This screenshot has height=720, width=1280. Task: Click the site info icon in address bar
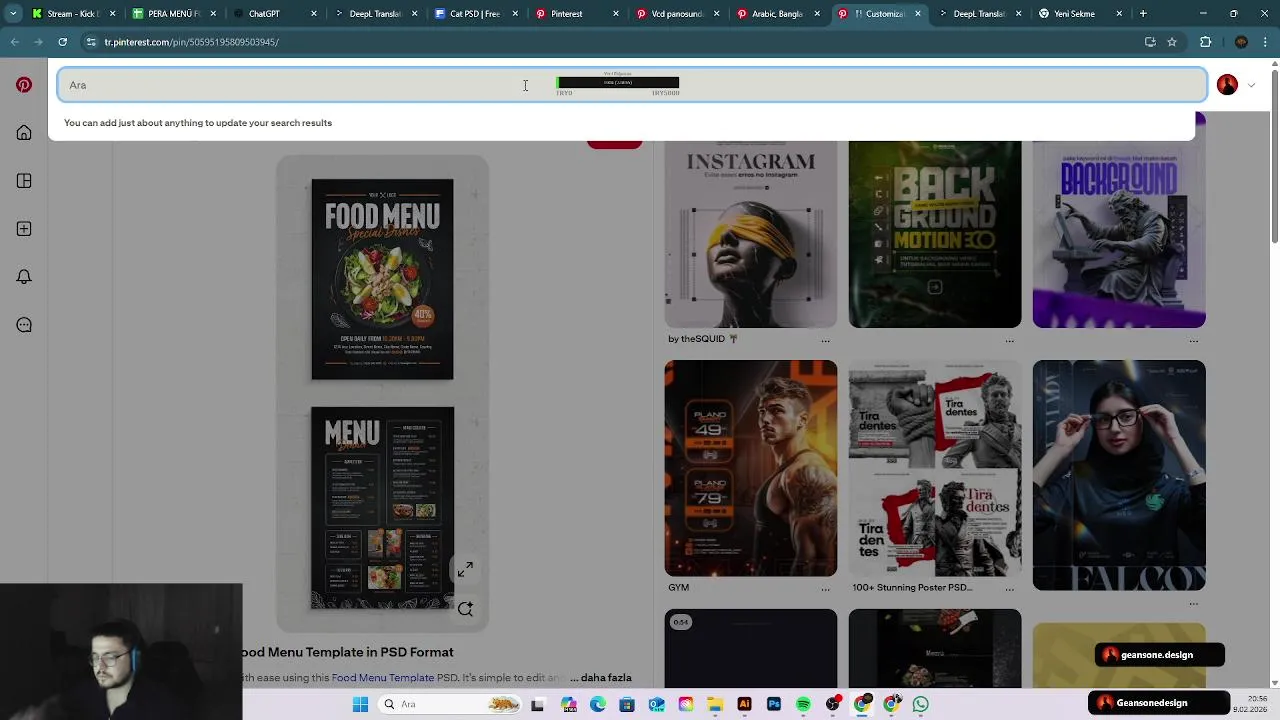click(91, 42)
